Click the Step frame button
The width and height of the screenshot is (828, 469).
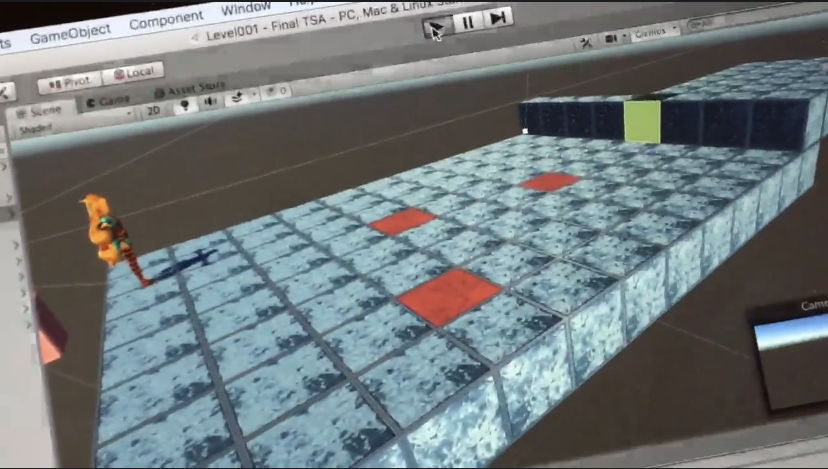point(497,17)
